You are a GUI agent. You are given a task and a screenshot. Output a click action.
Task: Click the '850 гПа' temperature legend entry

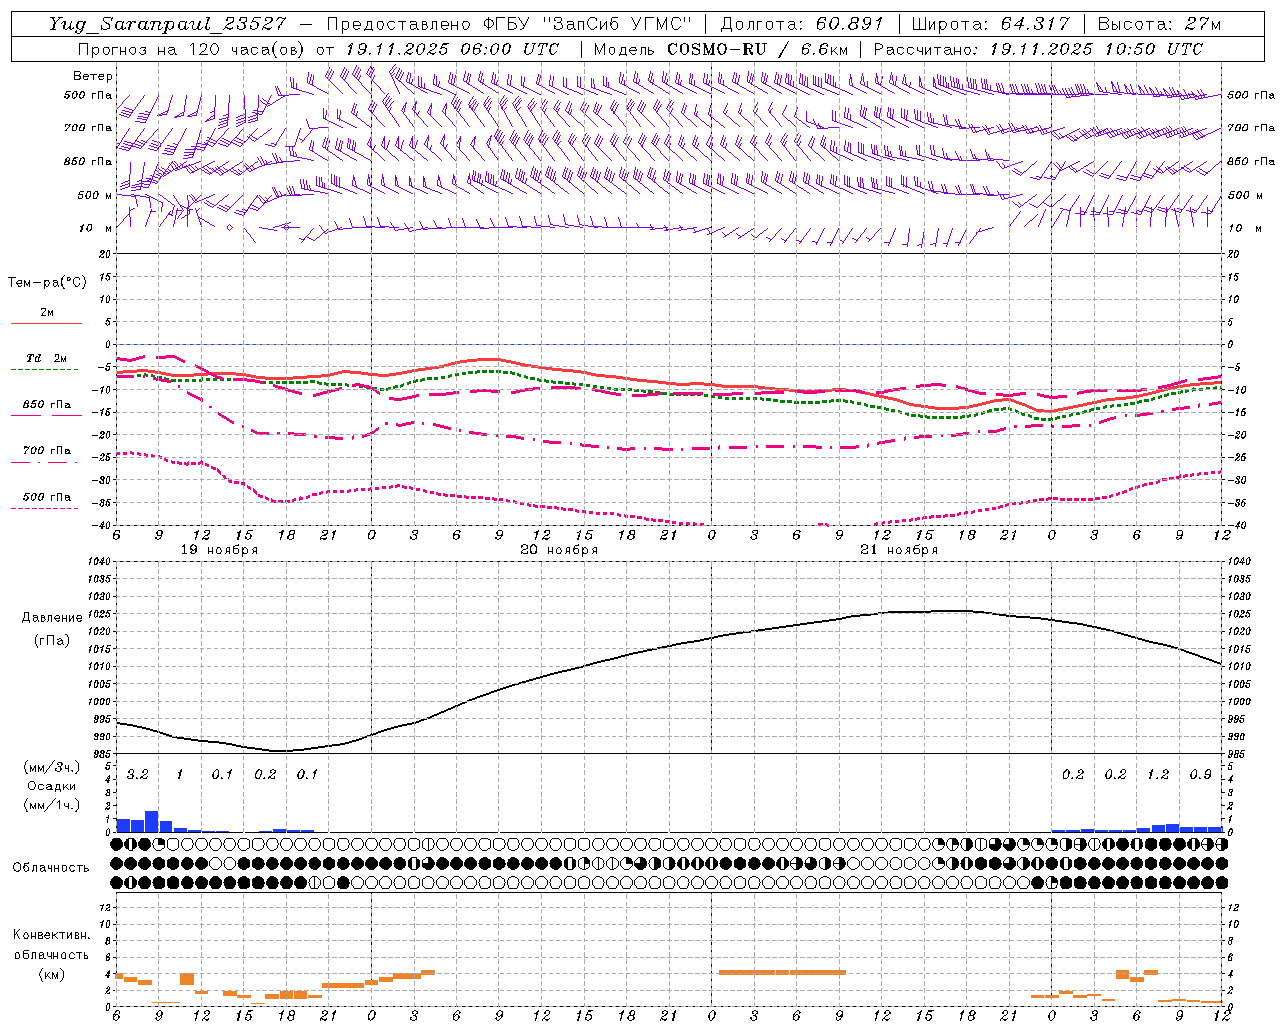pyautogui.click(x=46, y=405)
